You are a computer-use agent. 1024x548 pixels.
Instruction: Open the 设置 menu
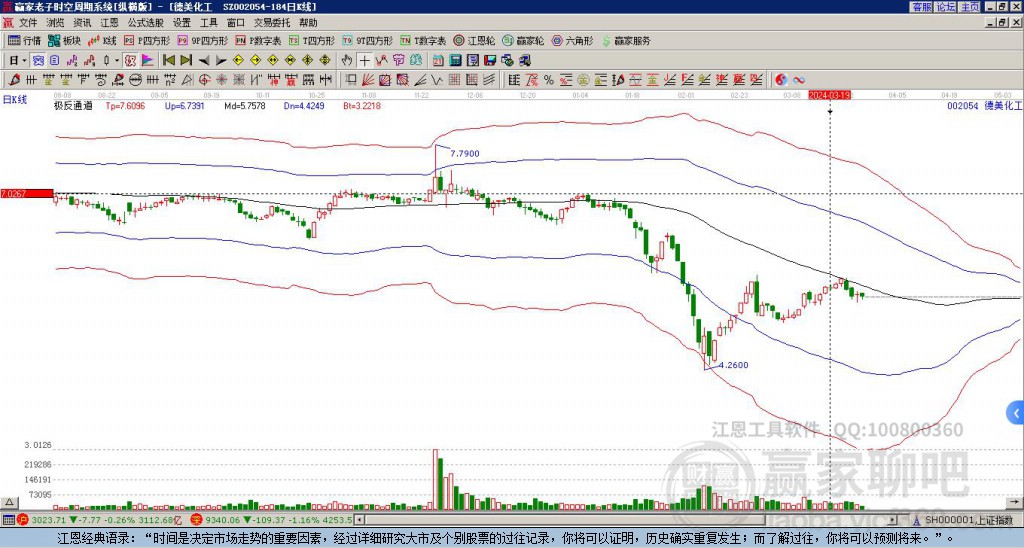[182, 23]
